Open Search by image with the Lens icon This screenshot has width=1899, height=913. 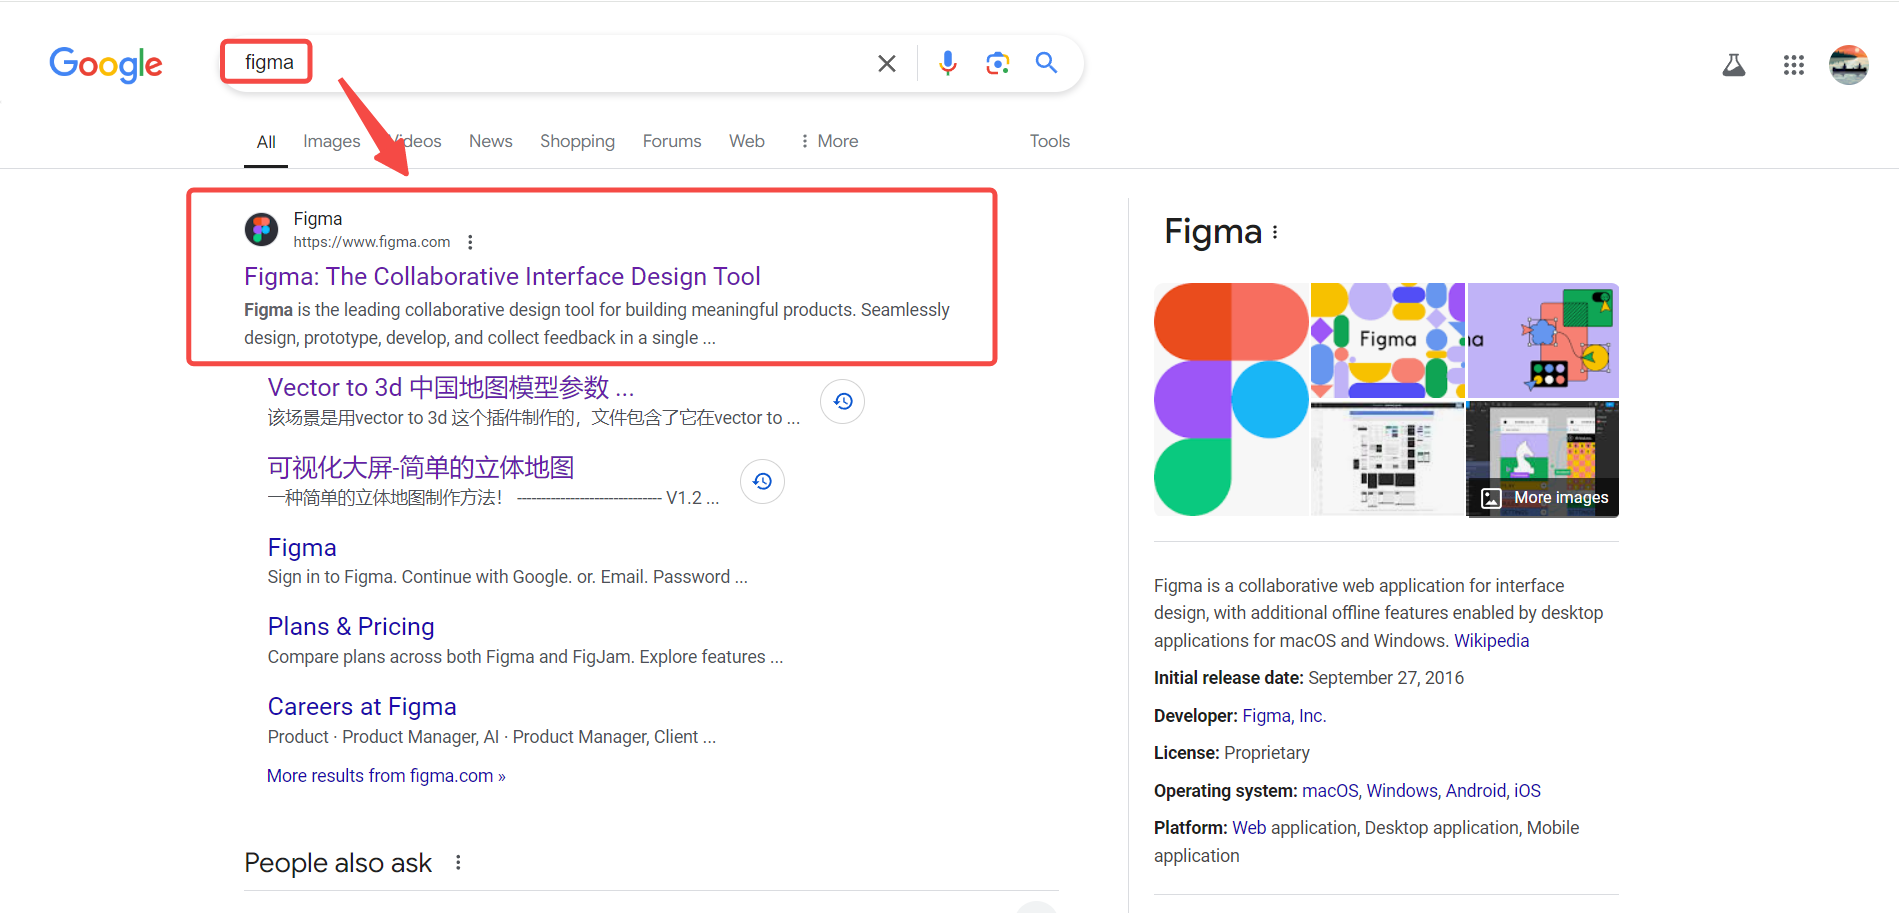(997, 63)
